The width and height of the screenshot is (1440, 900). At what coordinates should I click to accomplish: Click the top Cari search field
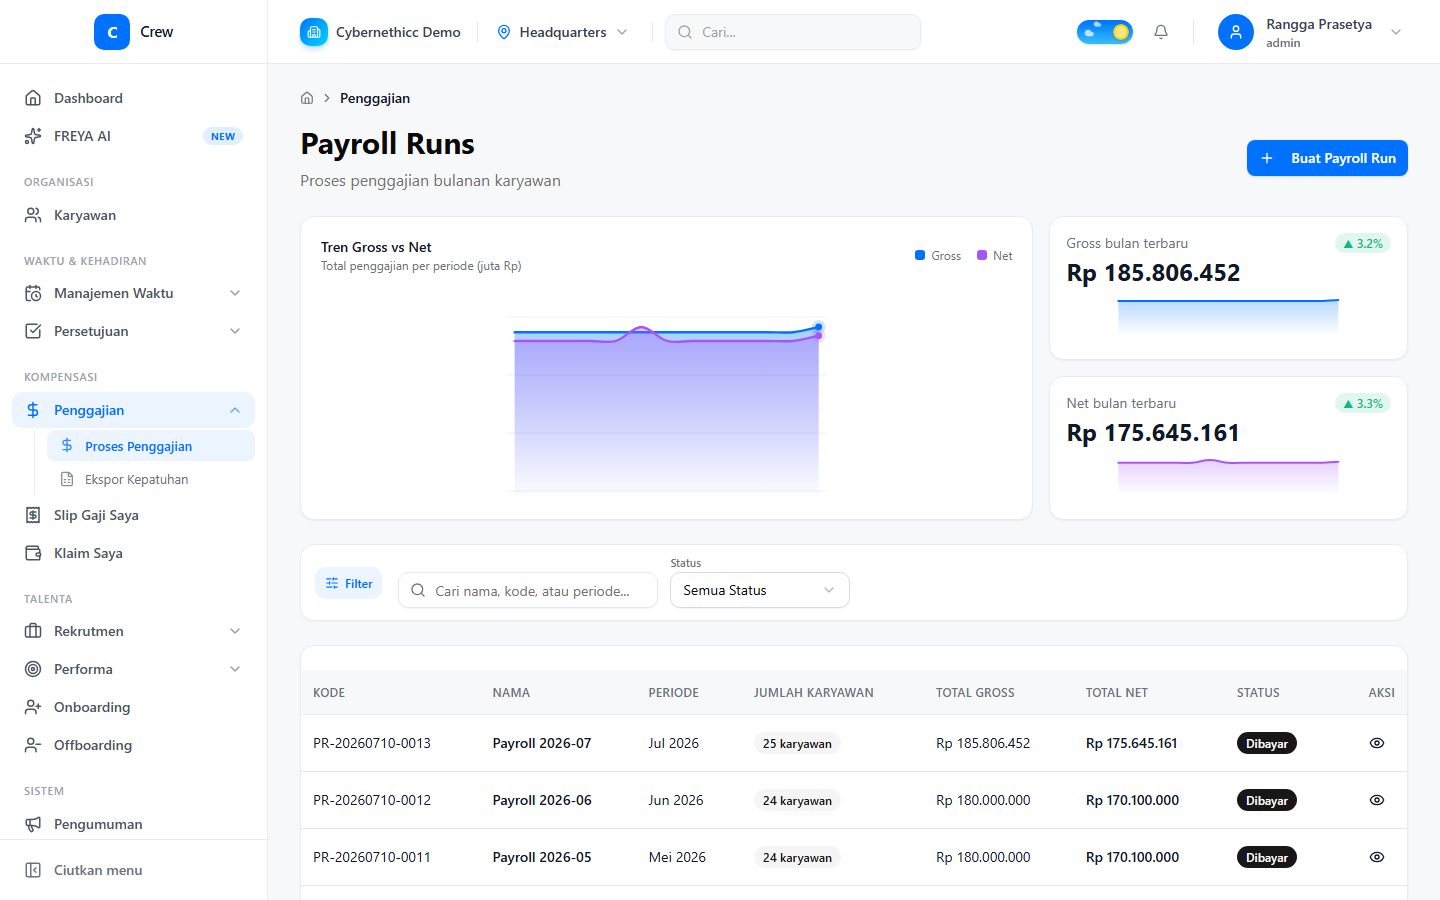pos(793,32)
